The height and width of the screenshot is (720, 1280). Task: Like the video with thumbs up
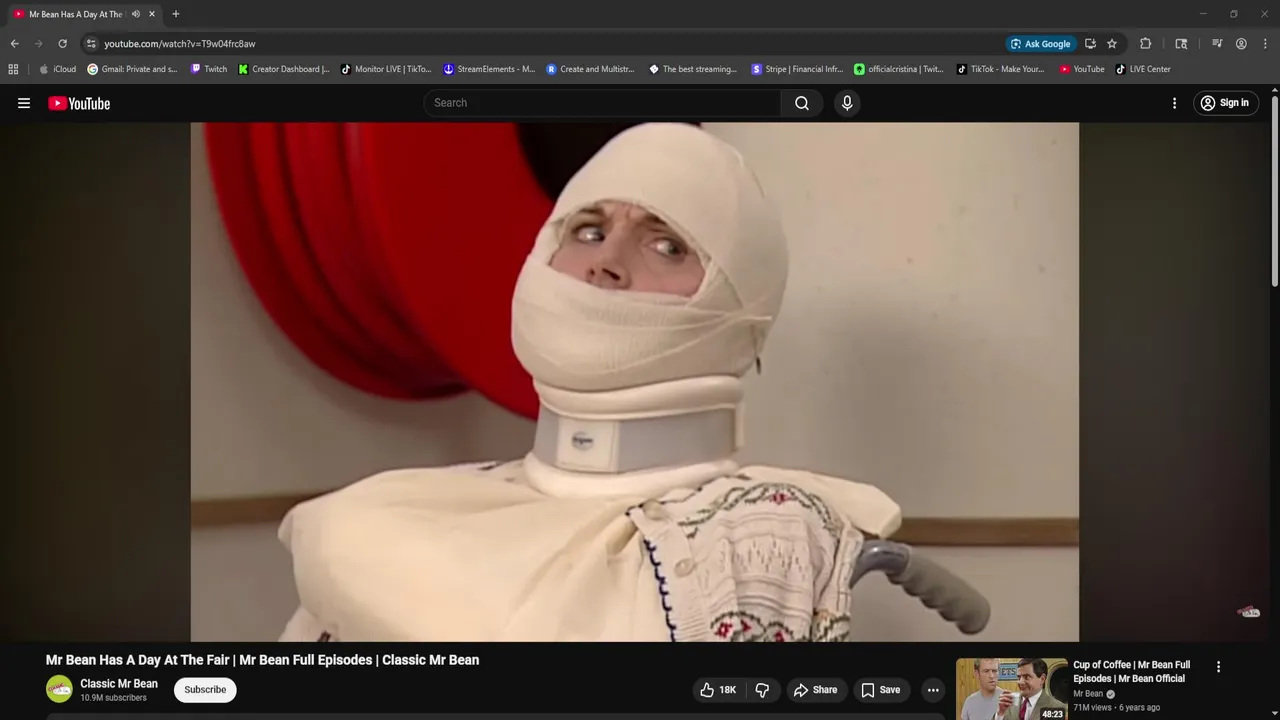(x=718, y=690)
